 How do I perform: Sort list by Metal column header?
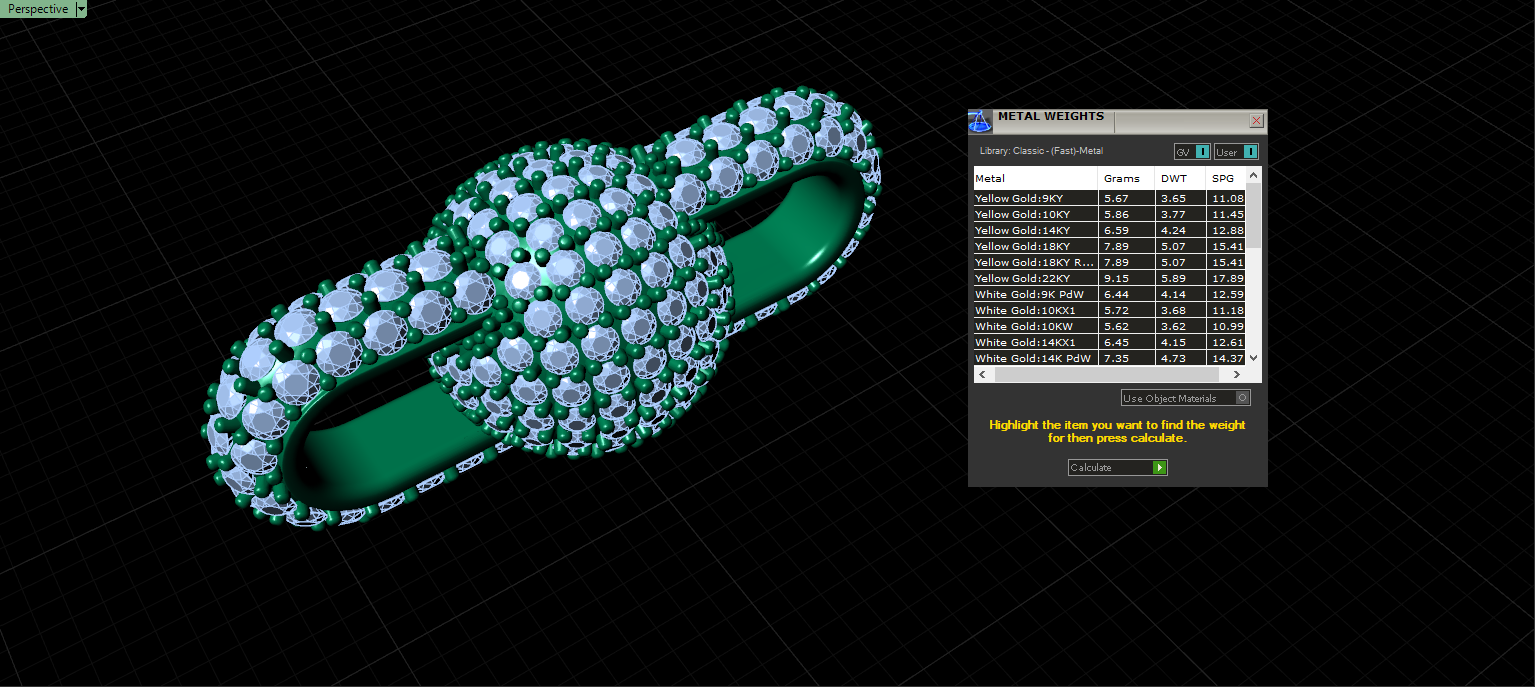(x=1036, y=178)
